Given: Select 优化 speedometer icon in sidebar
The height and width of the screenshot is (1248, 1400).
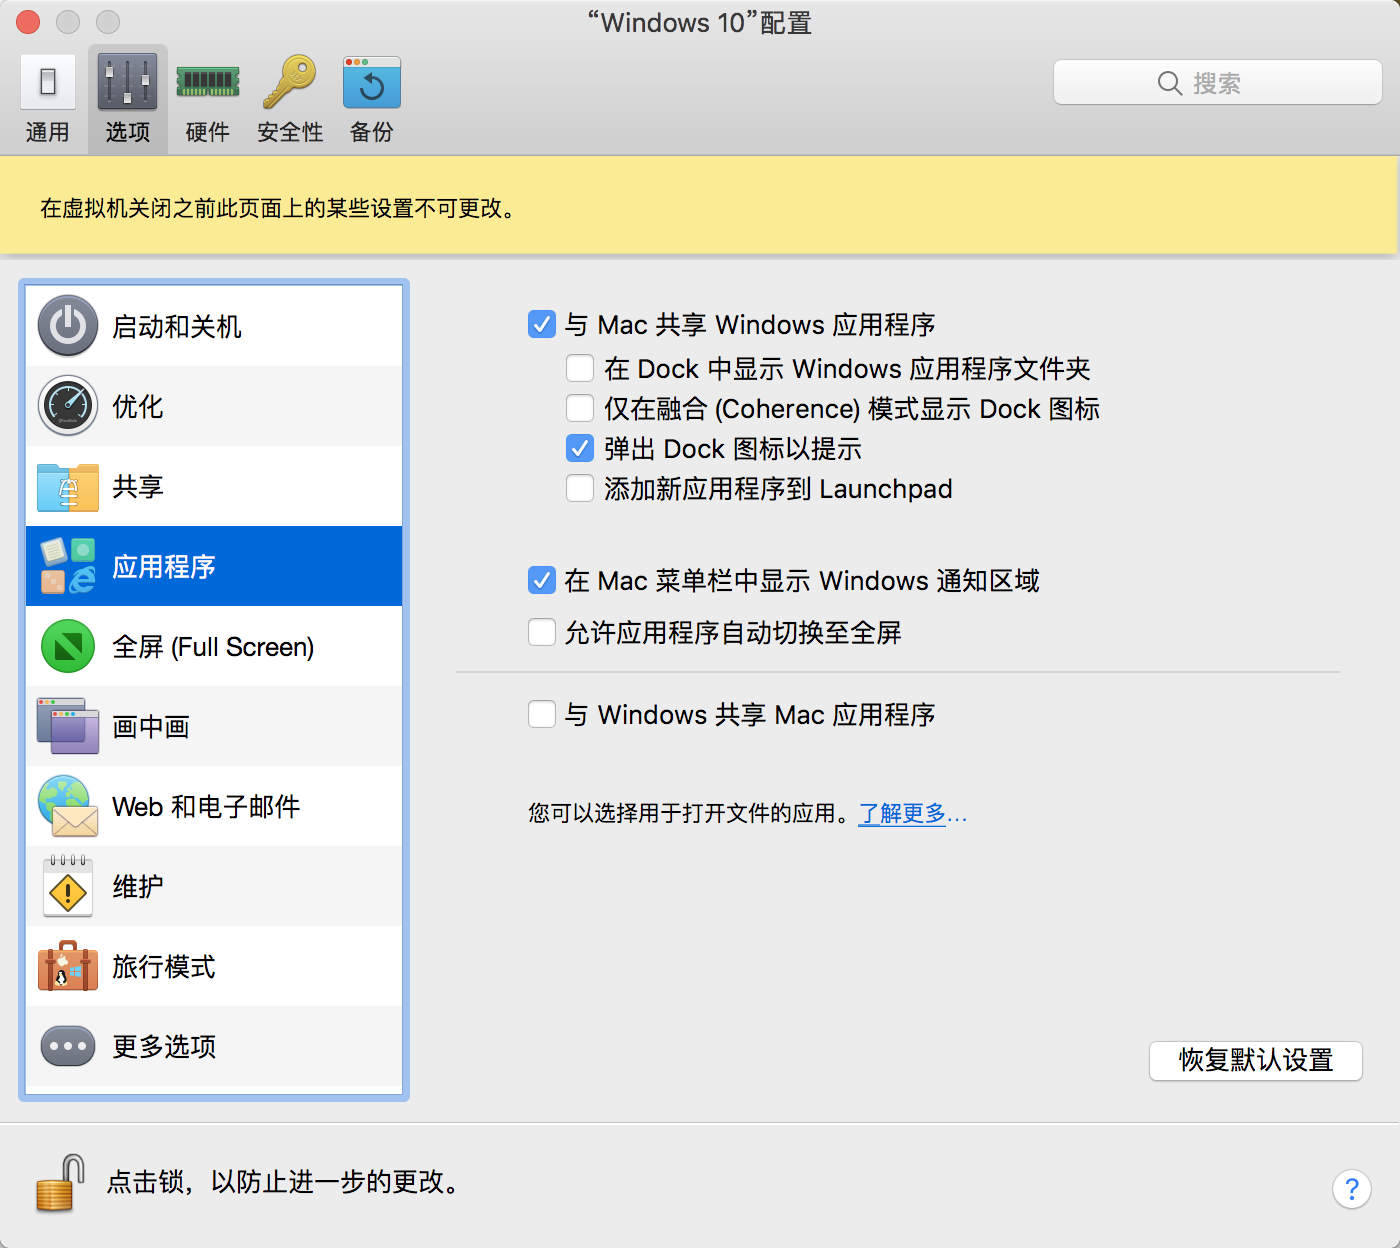Looking at the screenshot, I should point(68,406).
